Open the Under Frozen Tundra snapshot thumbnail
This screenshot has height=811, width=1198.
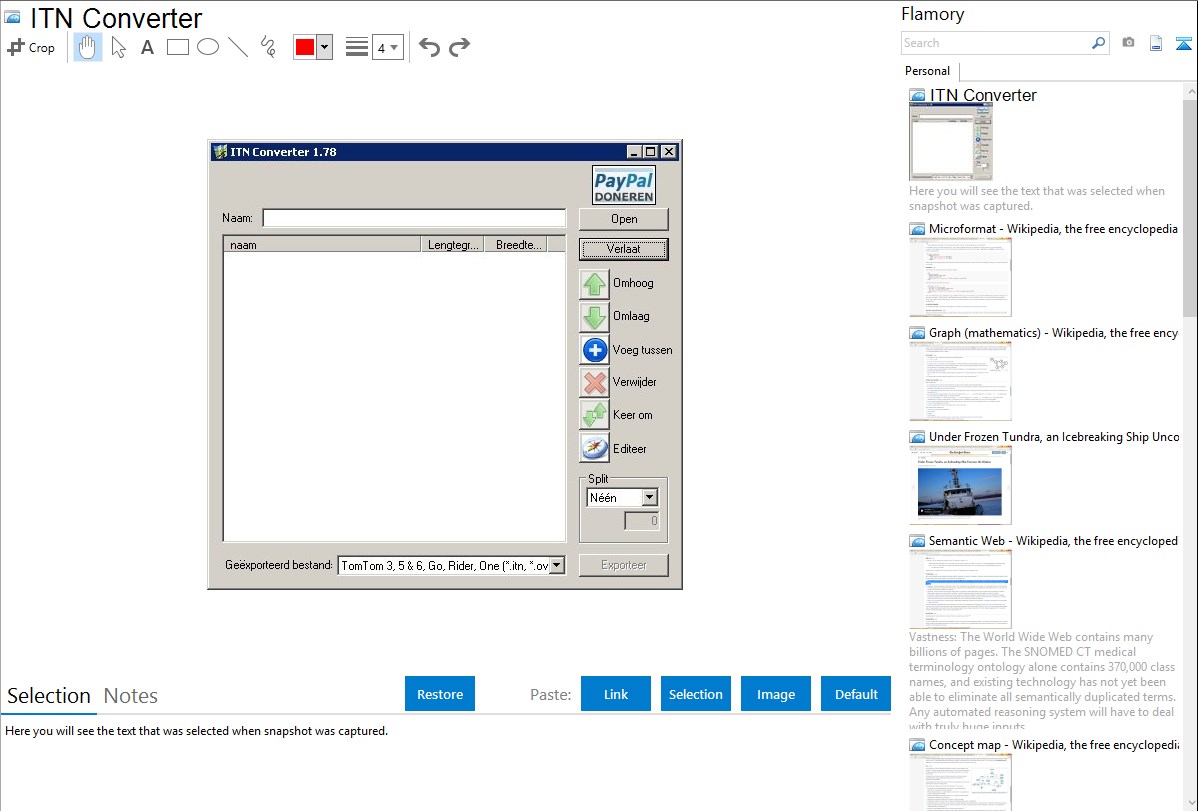tap(960, 485)
